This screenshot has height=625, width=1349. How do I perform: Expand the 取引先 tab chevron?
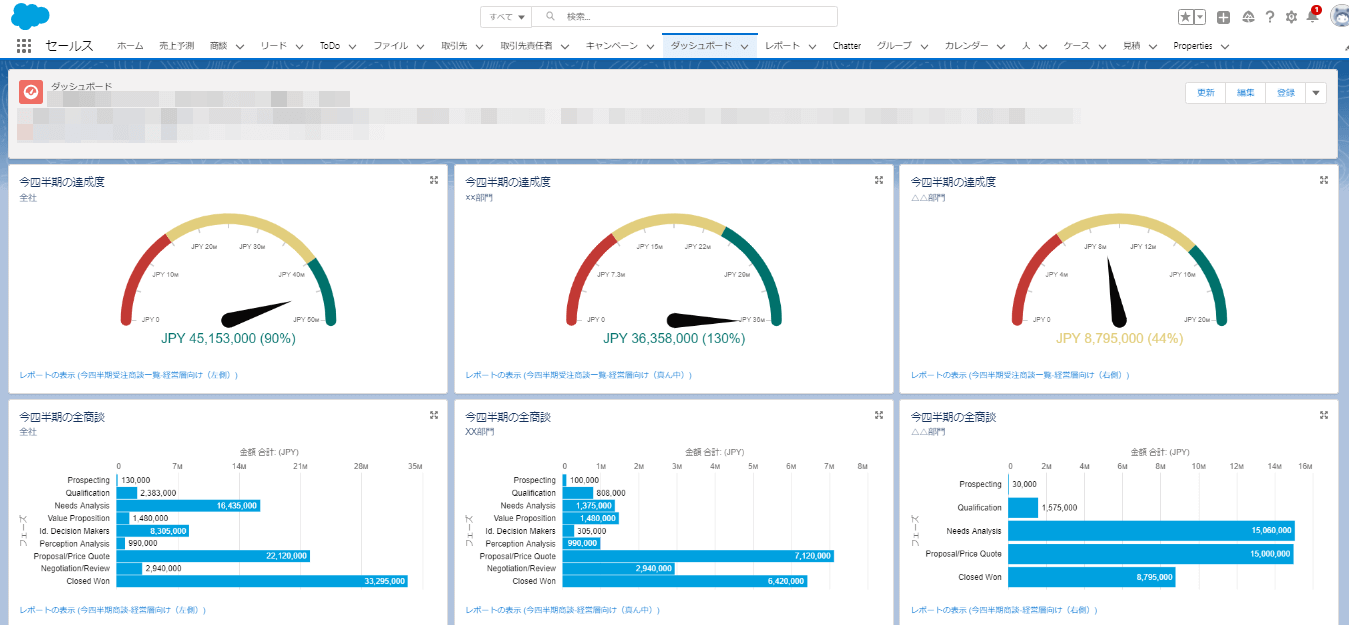[x=479, y=45]
